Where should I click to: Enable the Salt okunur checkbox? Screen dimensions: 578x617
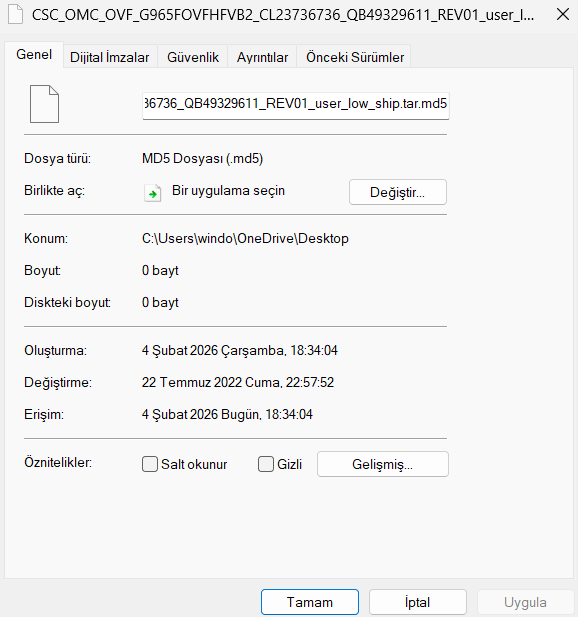click(x=150, y=464)
